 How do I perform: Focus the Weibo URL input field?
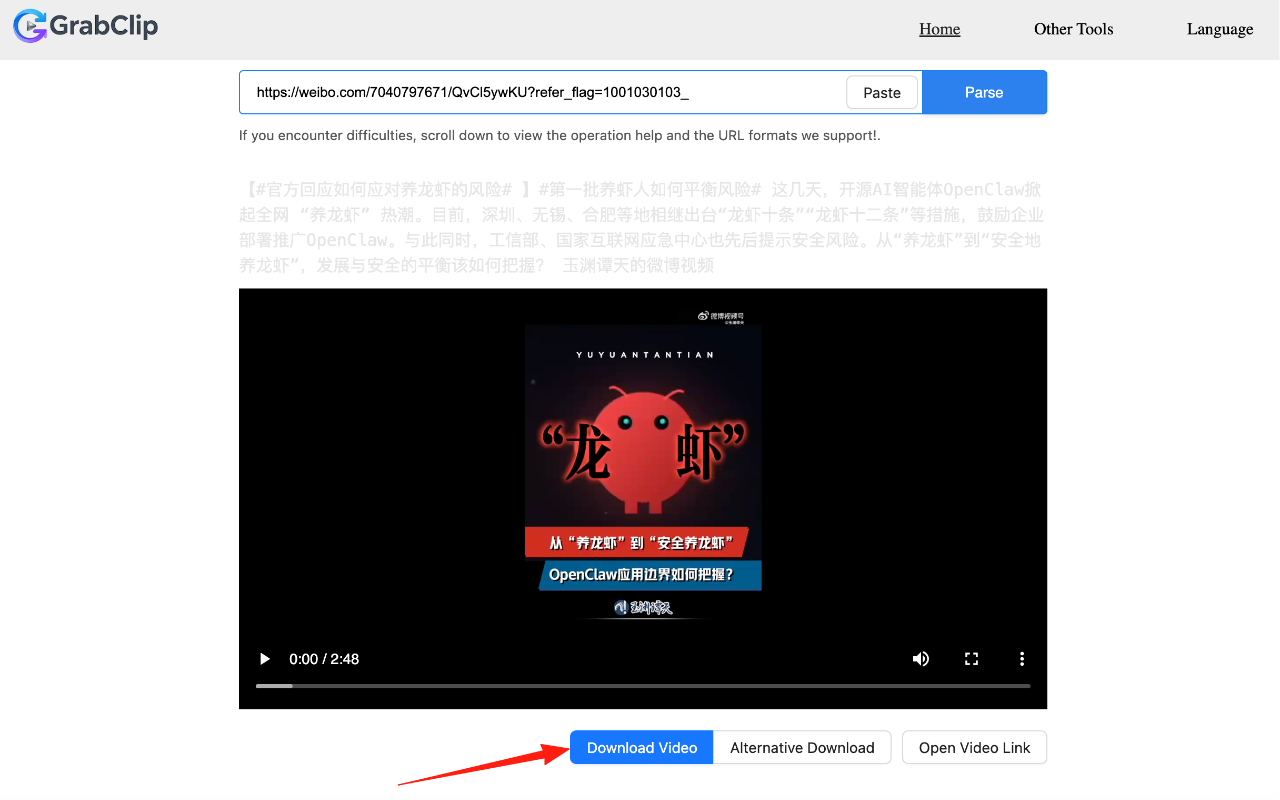click(x=540, y=92)
